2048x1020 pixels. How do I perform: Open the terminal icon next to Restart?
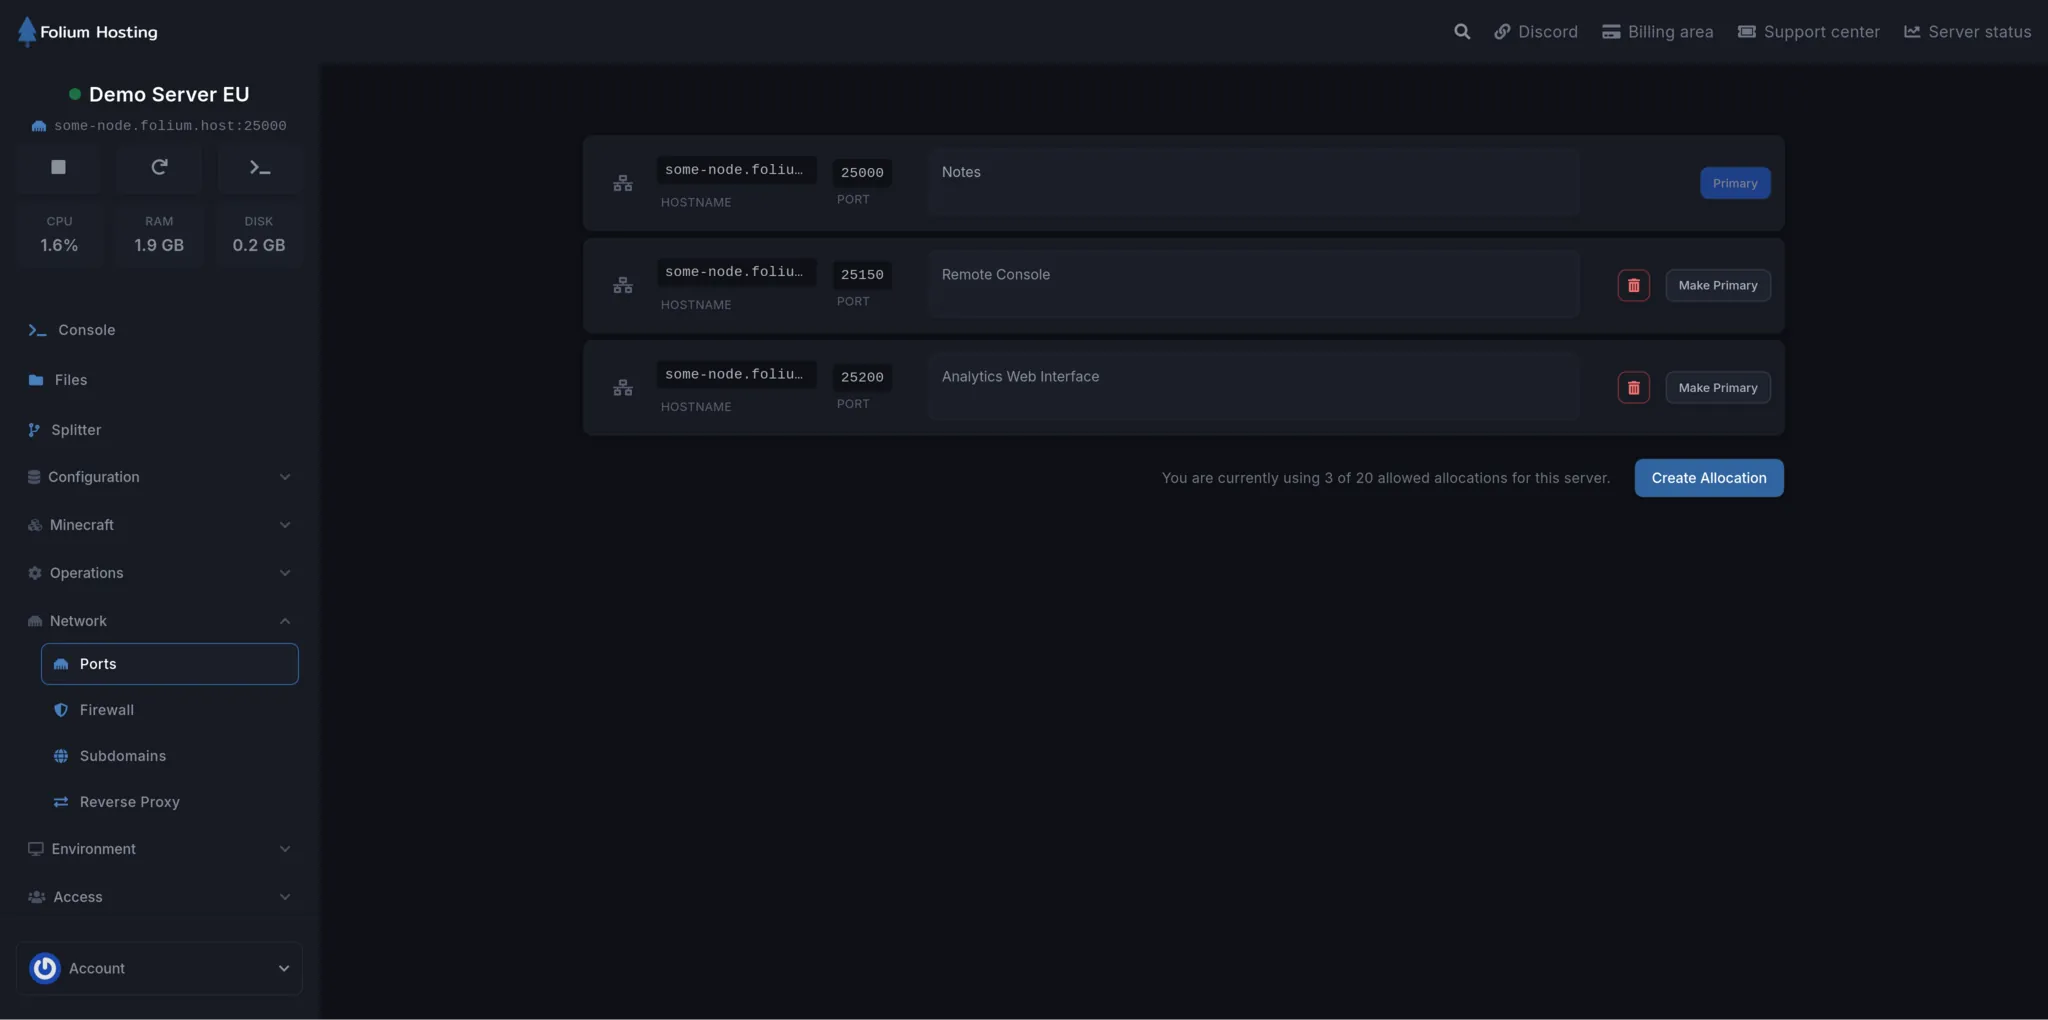coord(259,167)
